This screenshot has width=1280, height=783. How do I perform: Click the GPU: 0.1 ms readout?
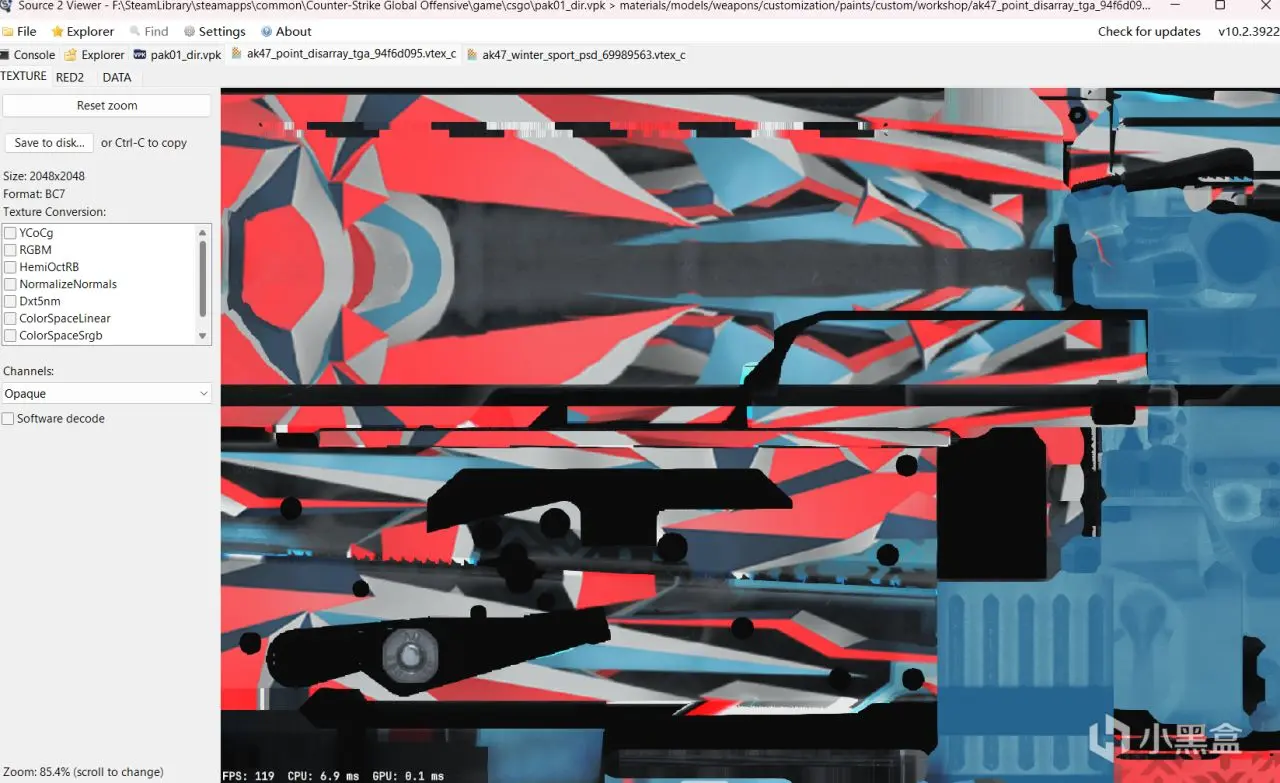(x=408, y=776)
